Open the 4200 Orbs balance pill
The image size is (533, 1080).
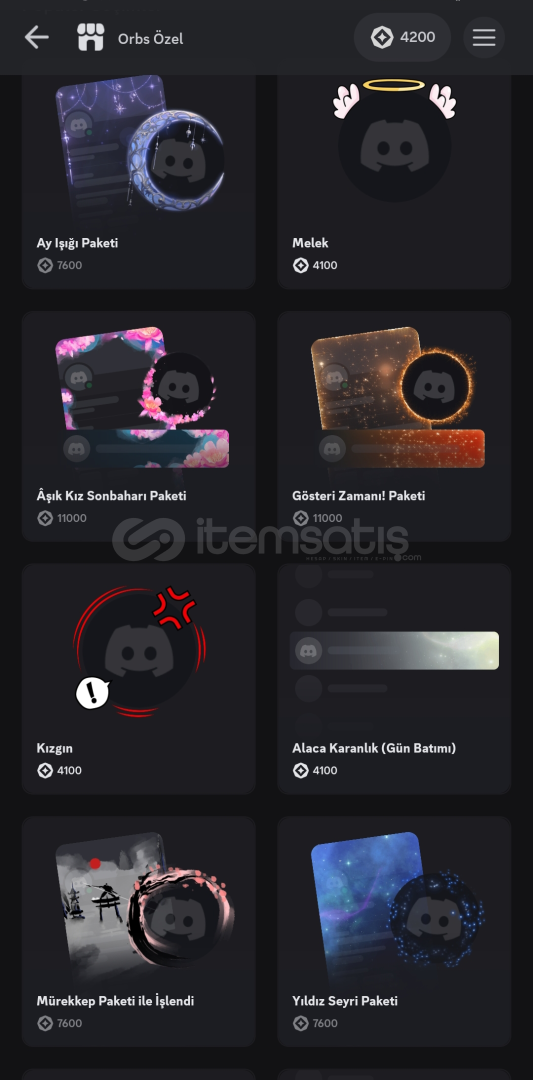tap(402, 37)
